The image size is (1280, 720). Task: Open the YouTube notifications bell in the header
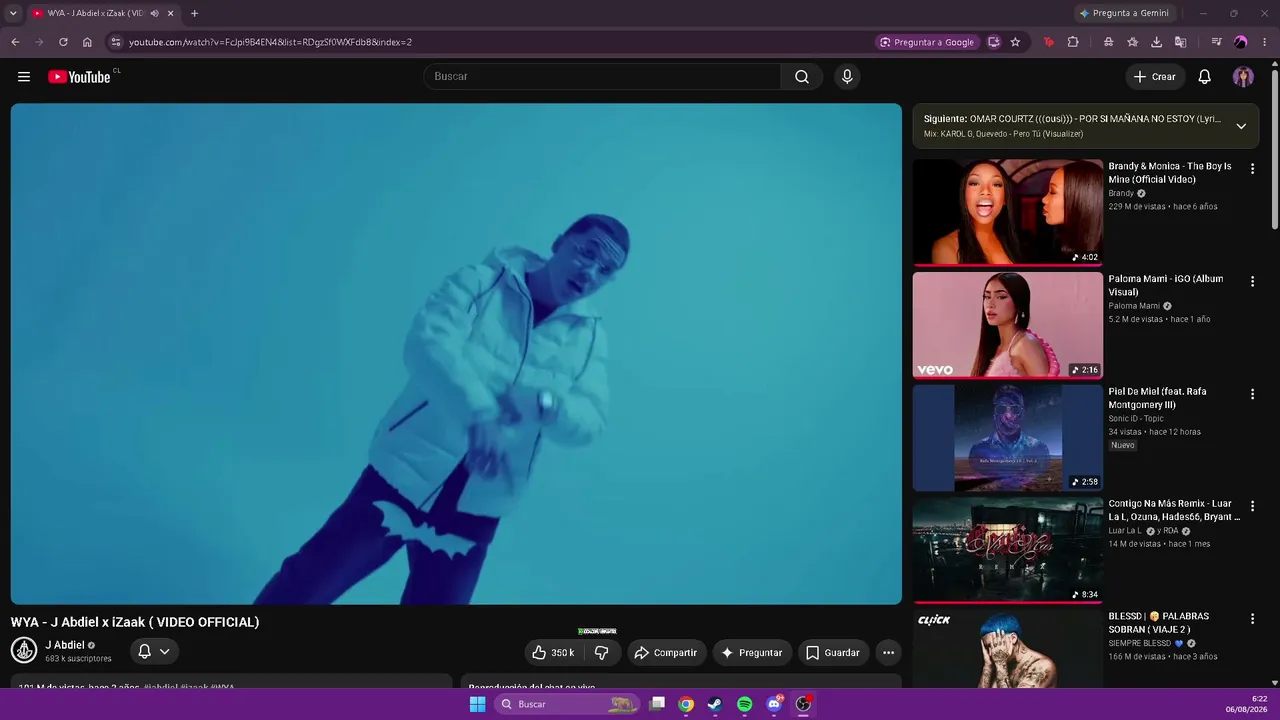[x=1205, y=77]
